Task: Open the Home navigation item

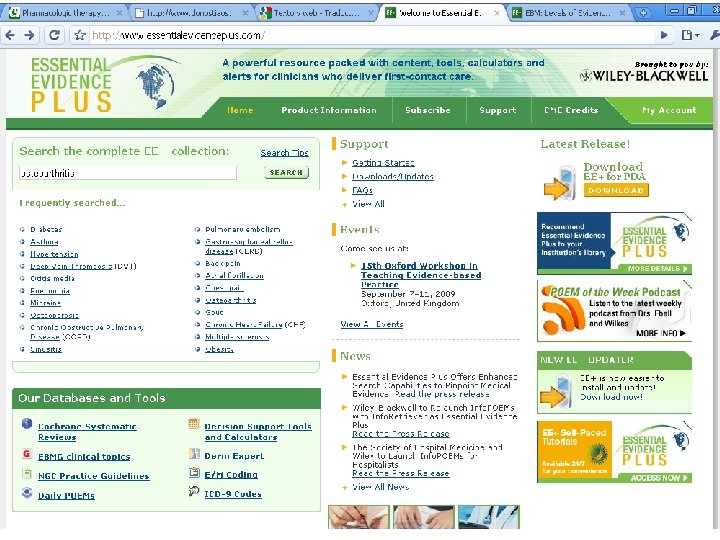Action: [x=240, y=110]
